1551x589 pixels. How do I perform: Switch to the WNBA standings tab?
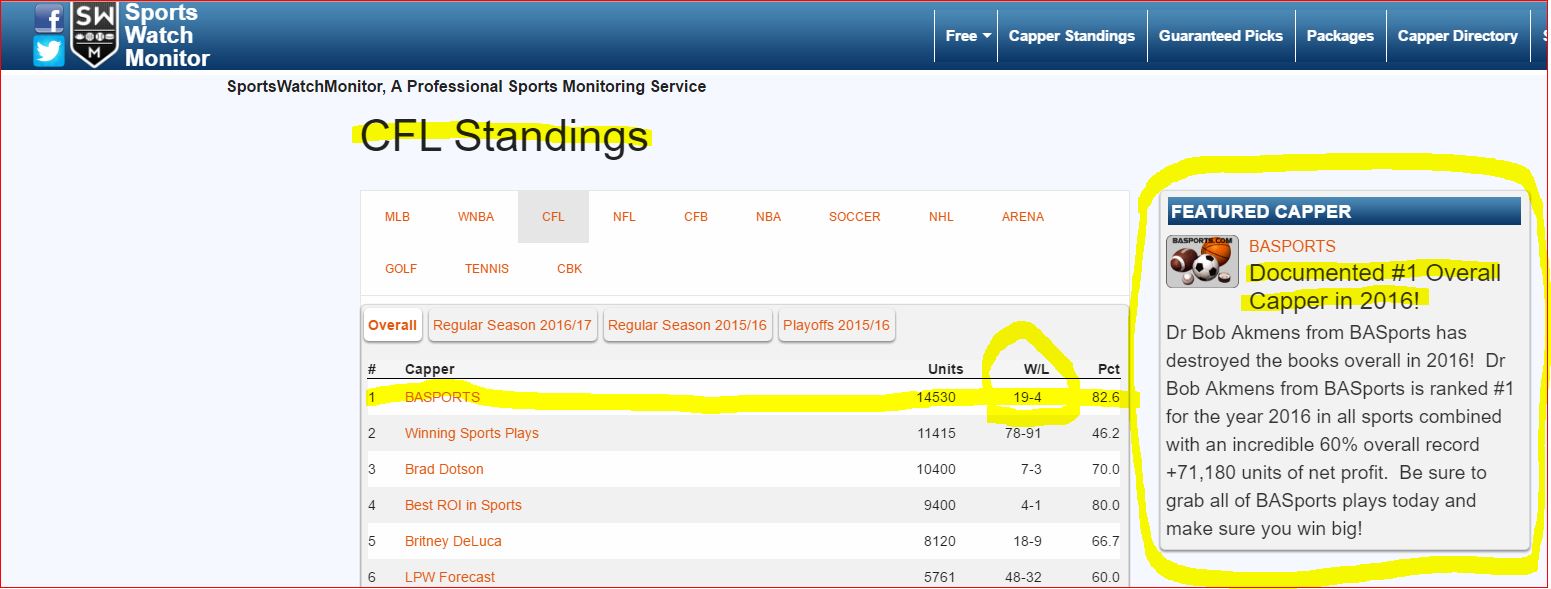pyautogui.click(x=476, y=217)
